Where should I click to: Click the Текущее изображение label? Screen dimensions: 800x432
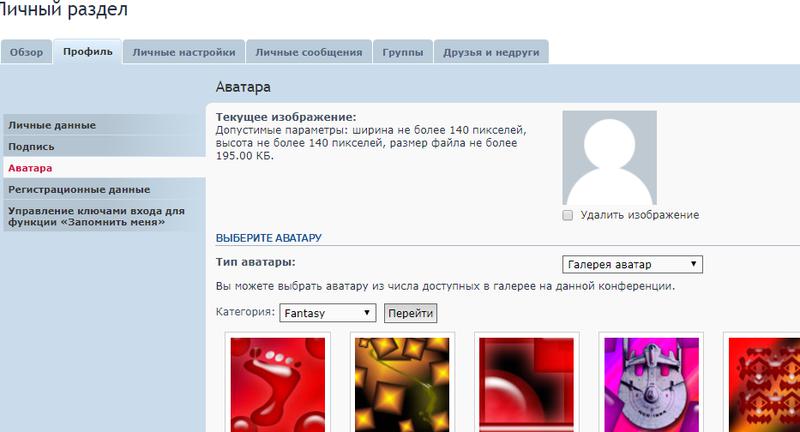coord(286,117)
